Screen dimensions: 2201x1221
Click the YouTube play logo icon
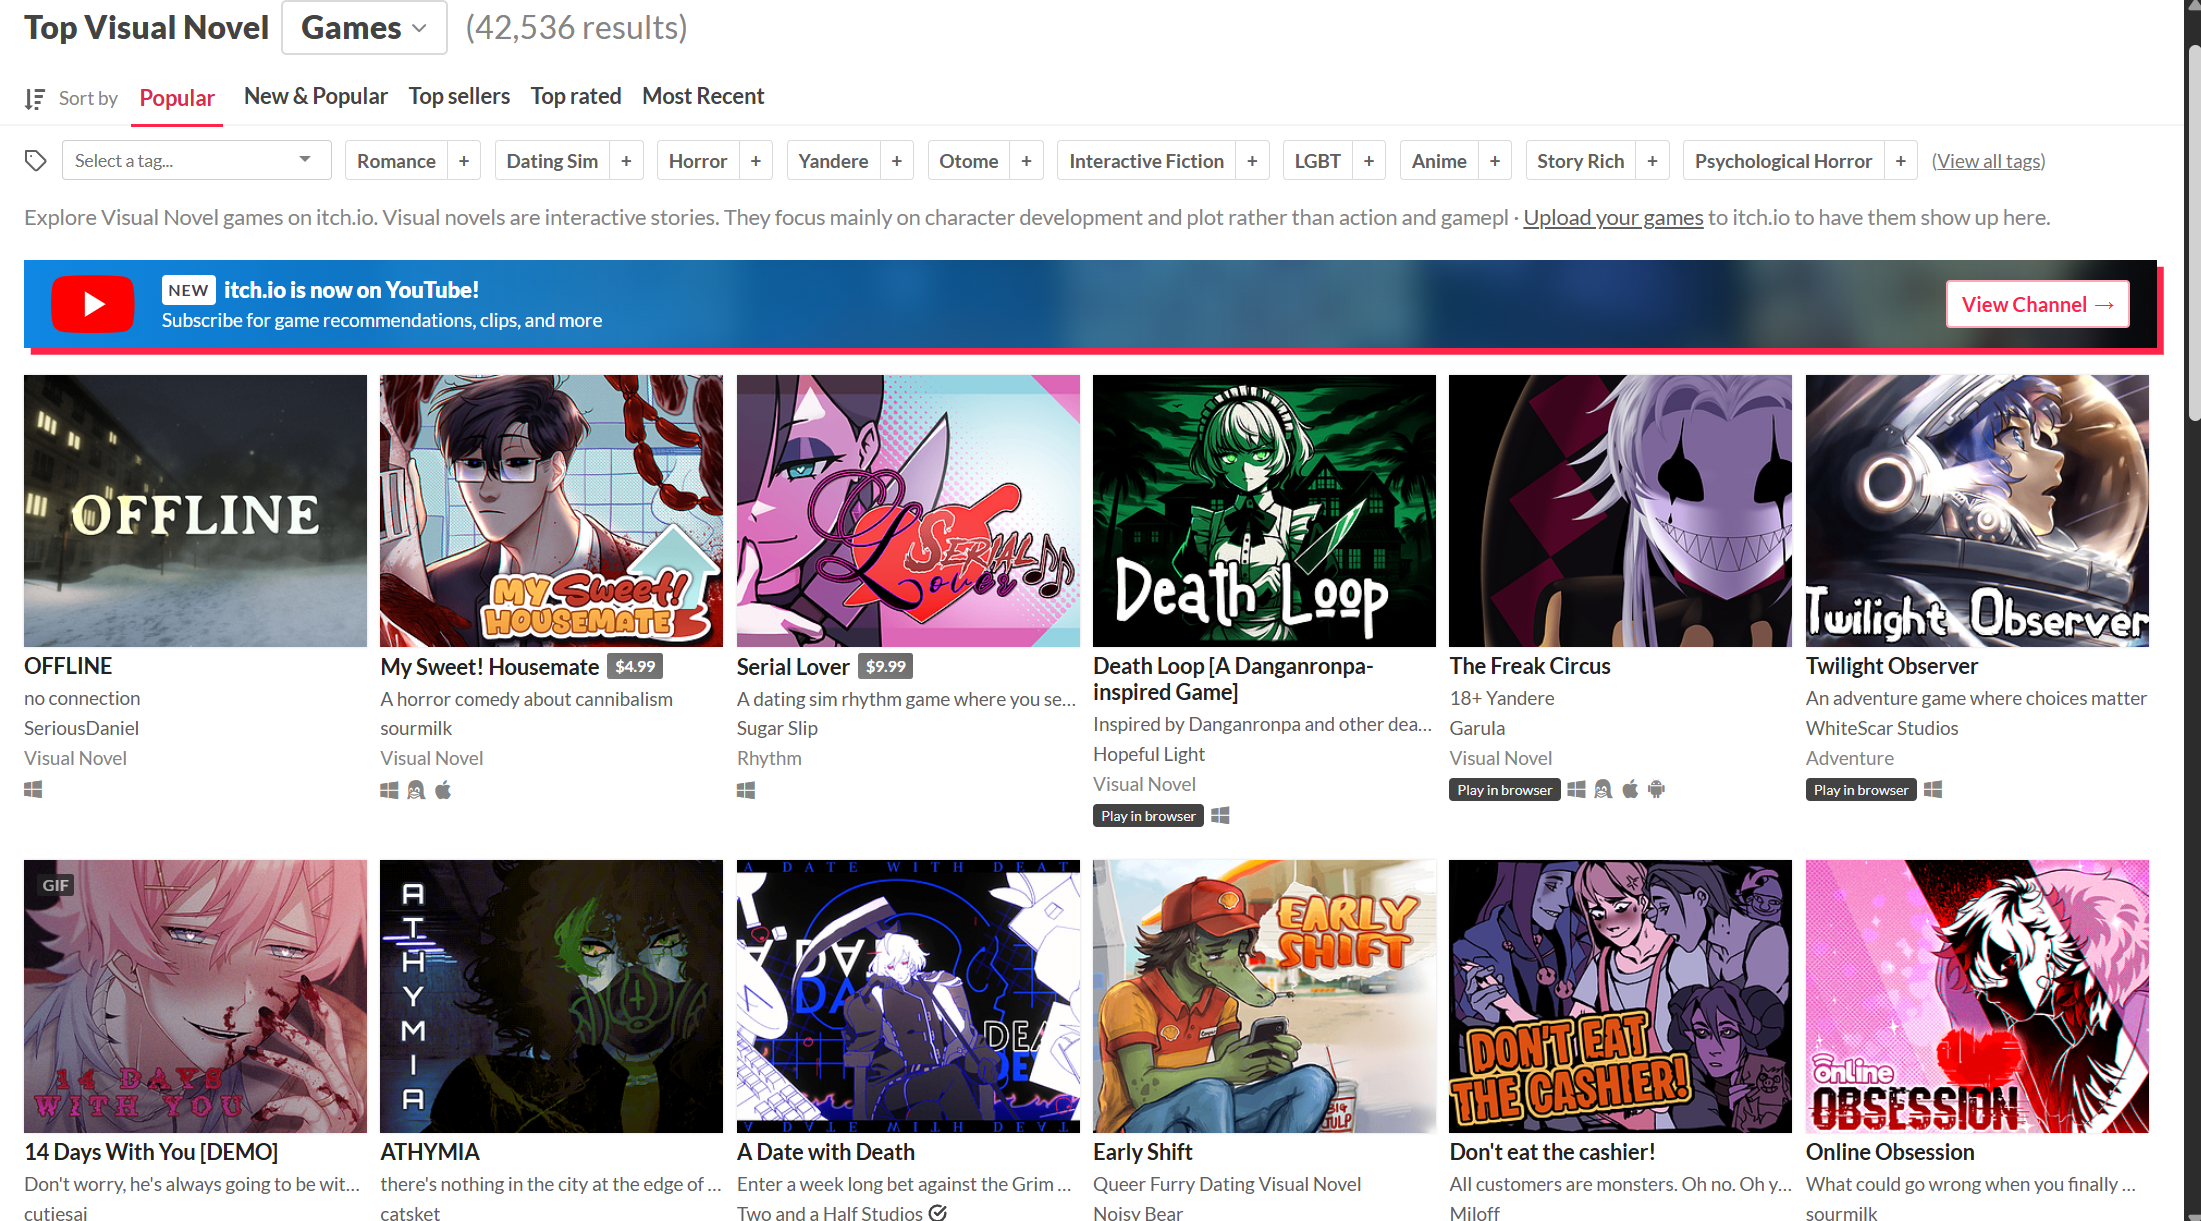(x=93, y=304)
